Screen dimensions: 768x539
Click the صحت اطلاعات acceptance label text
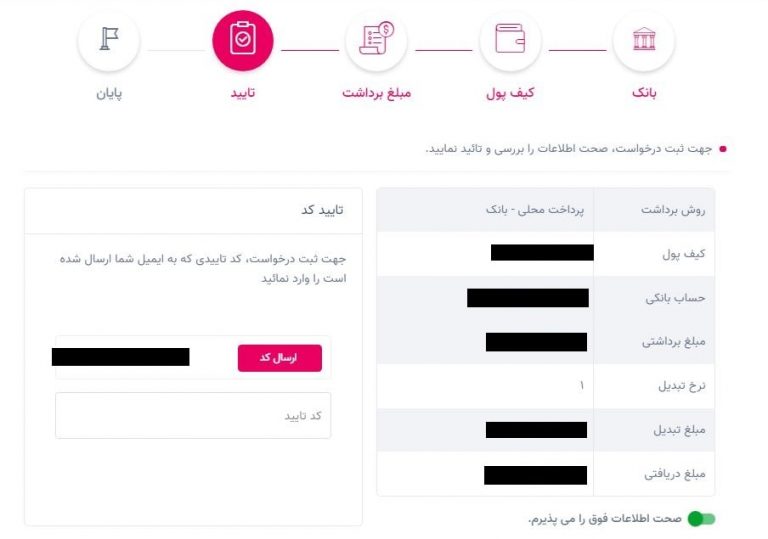tap(605, 518)
